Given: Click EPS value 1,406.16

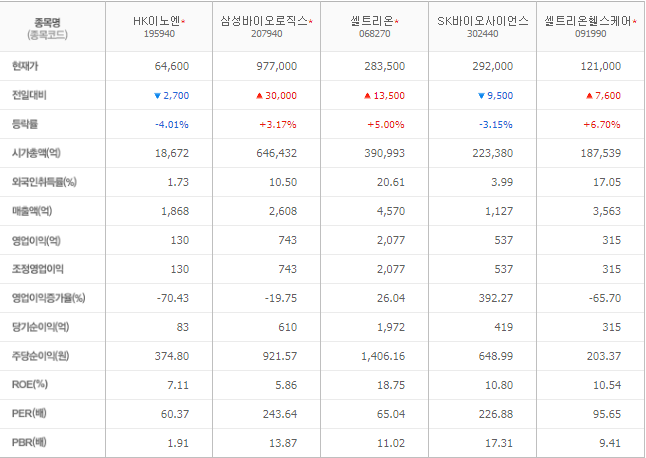Looking at the screenshot, I should (383, 356).
